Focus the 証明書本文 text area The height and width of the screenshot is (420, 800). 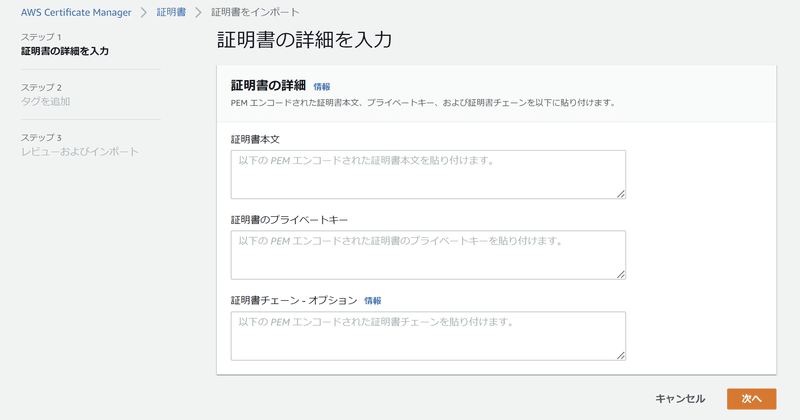pyautogui.click(x=428, y=175)
